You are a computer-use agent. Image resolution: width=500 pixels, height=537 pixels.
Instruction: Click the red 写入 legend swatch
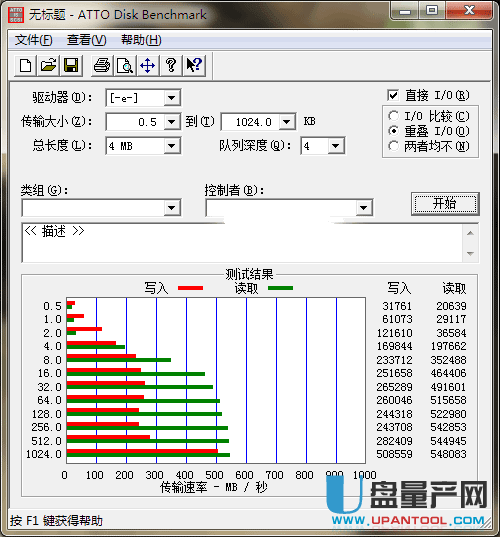point(191,288)
